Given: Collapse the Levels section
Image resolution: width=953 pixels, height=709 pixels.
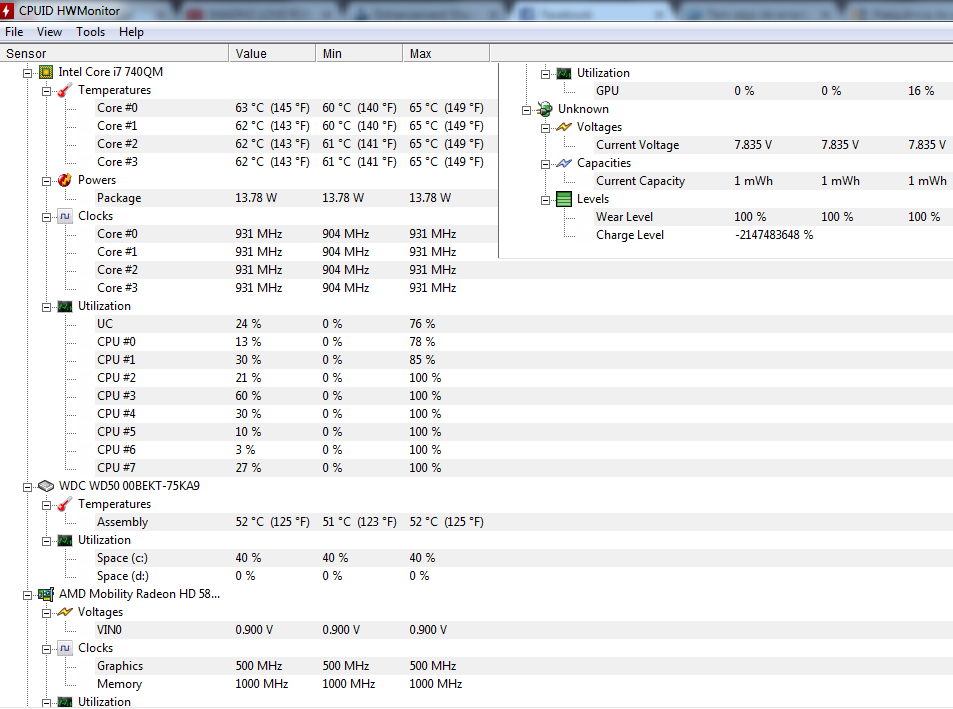Looking at the screenshot, I should pyautogui.click(x=545, y=200).
